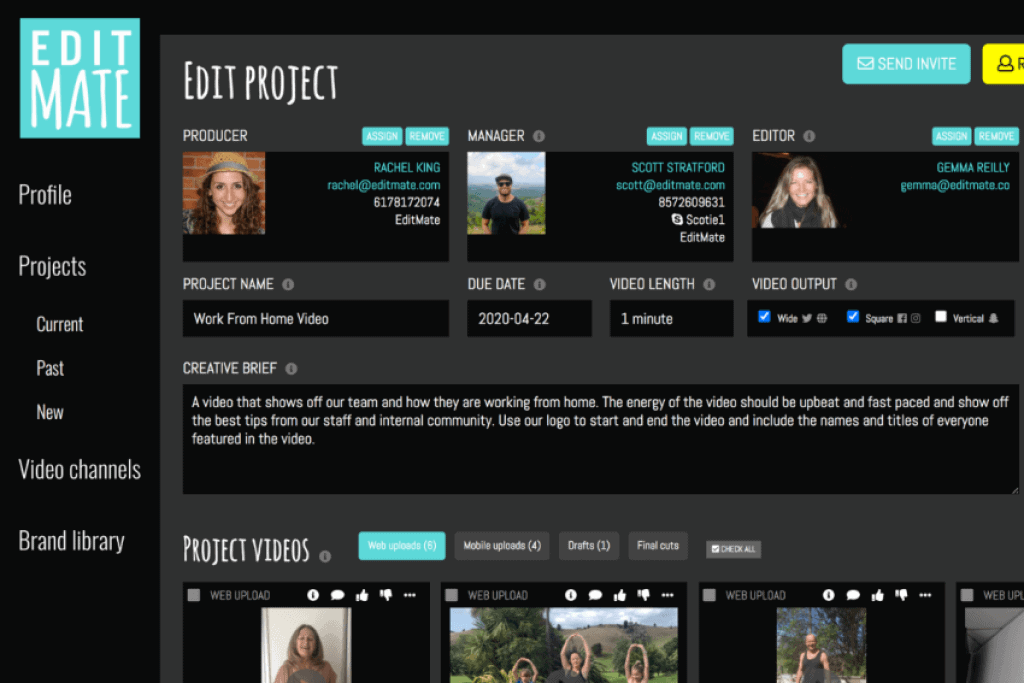Uncheck the Wide video output checkbox

click(x=765, y=317)
